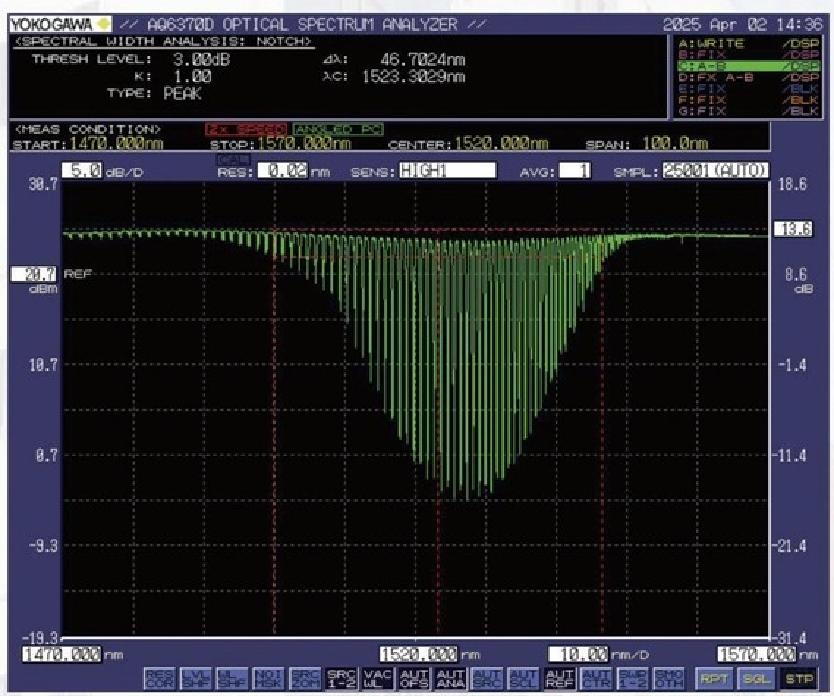Click CENTER: 1520.000nm measurement condition
The width and height of the screenshot is (834, 696).
point(468,144)
